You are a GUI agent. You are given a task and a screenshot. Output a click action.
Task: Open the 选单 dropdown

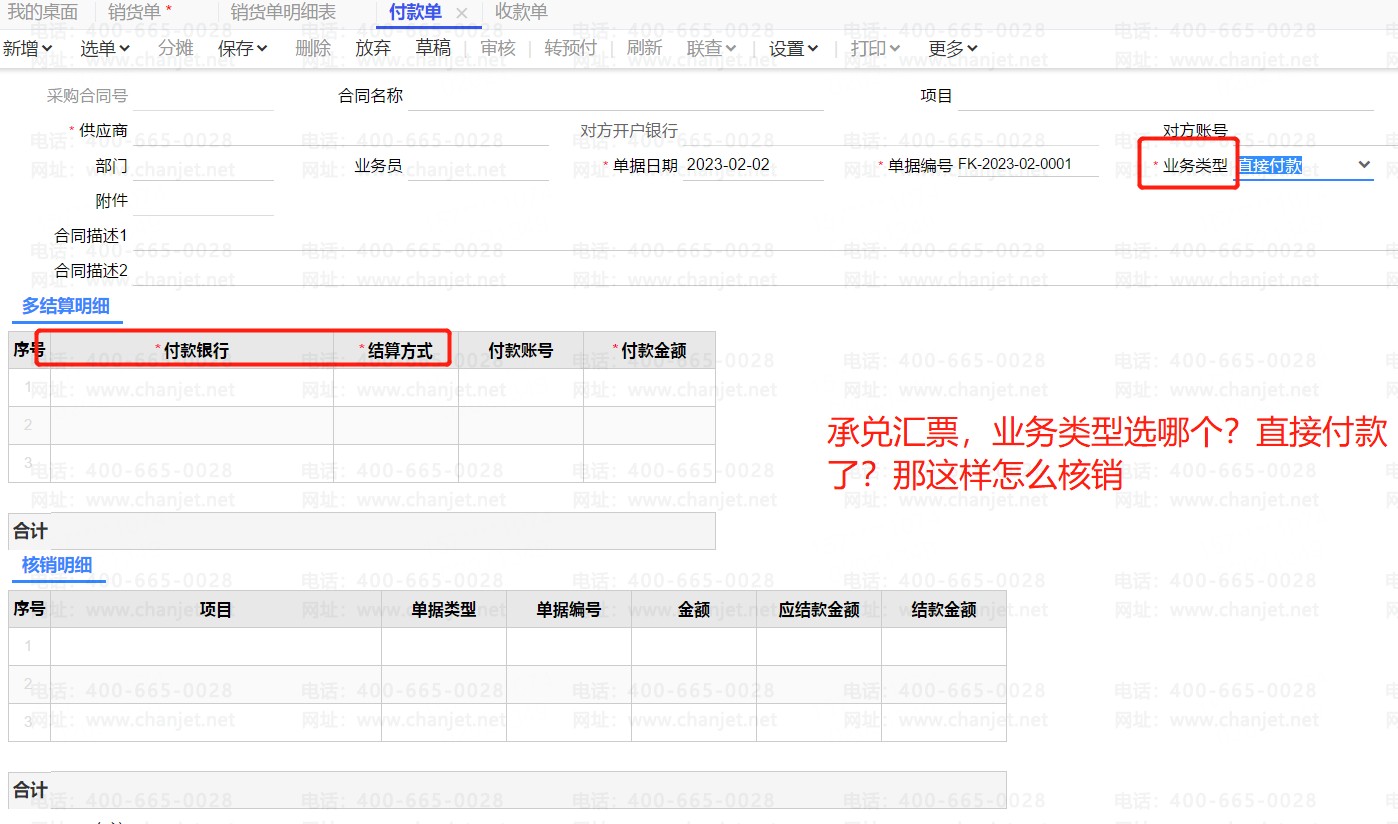105,48
